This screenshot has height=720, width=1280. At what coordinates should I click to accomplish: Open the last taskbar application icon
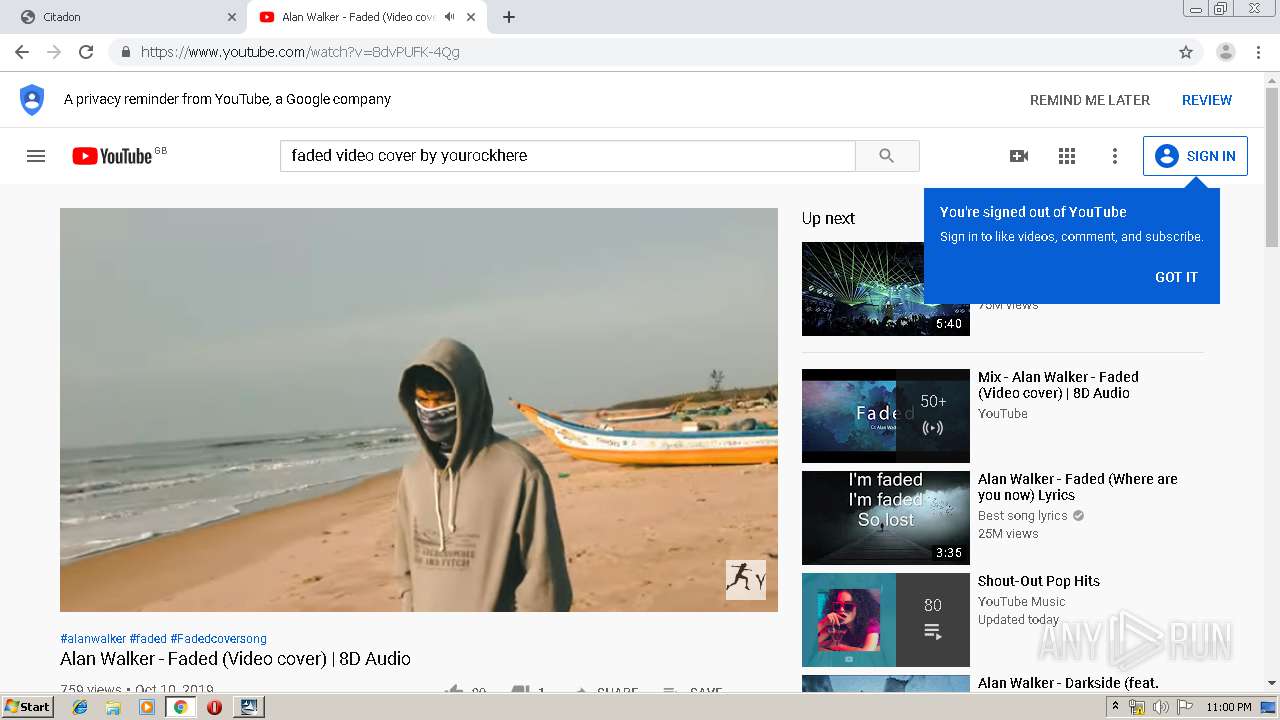248,707
